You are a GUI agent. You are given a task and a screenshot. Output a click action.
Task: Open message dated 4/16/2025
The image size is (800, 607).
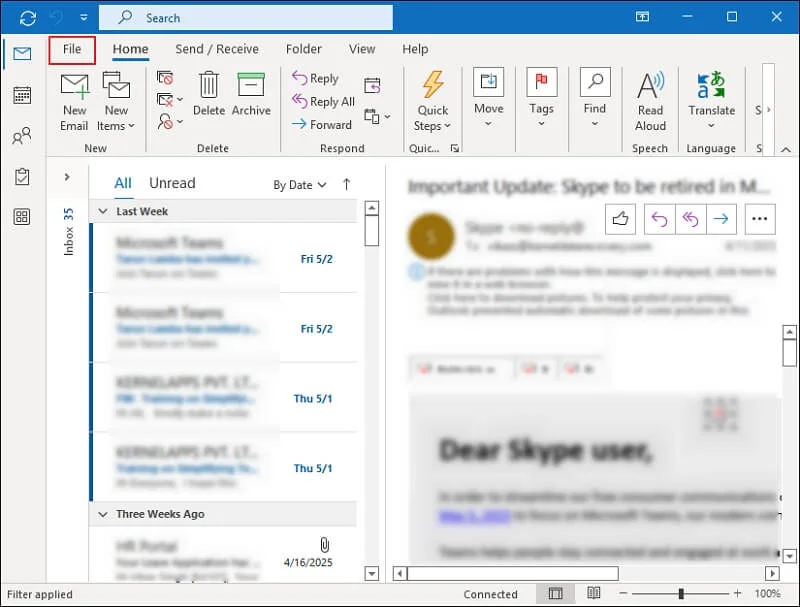222,556
